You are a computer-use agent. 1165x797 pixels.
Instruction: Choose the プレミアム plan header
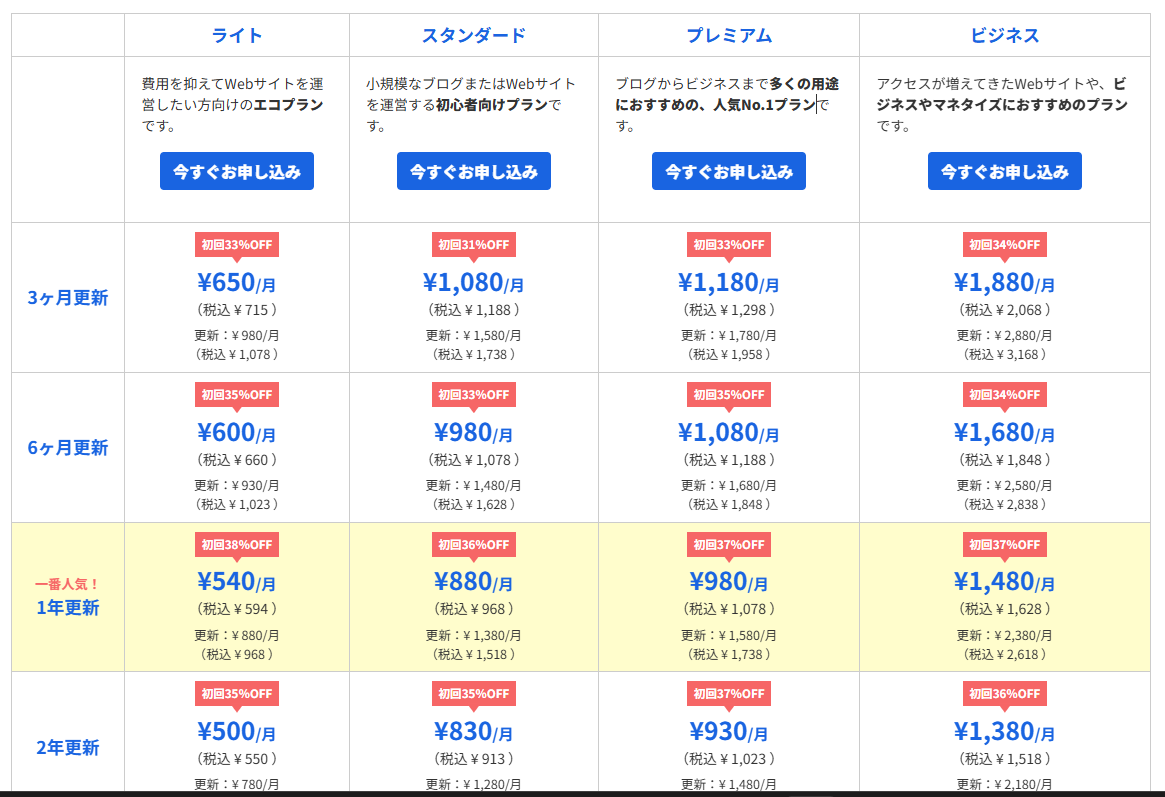tap(729, 36)
